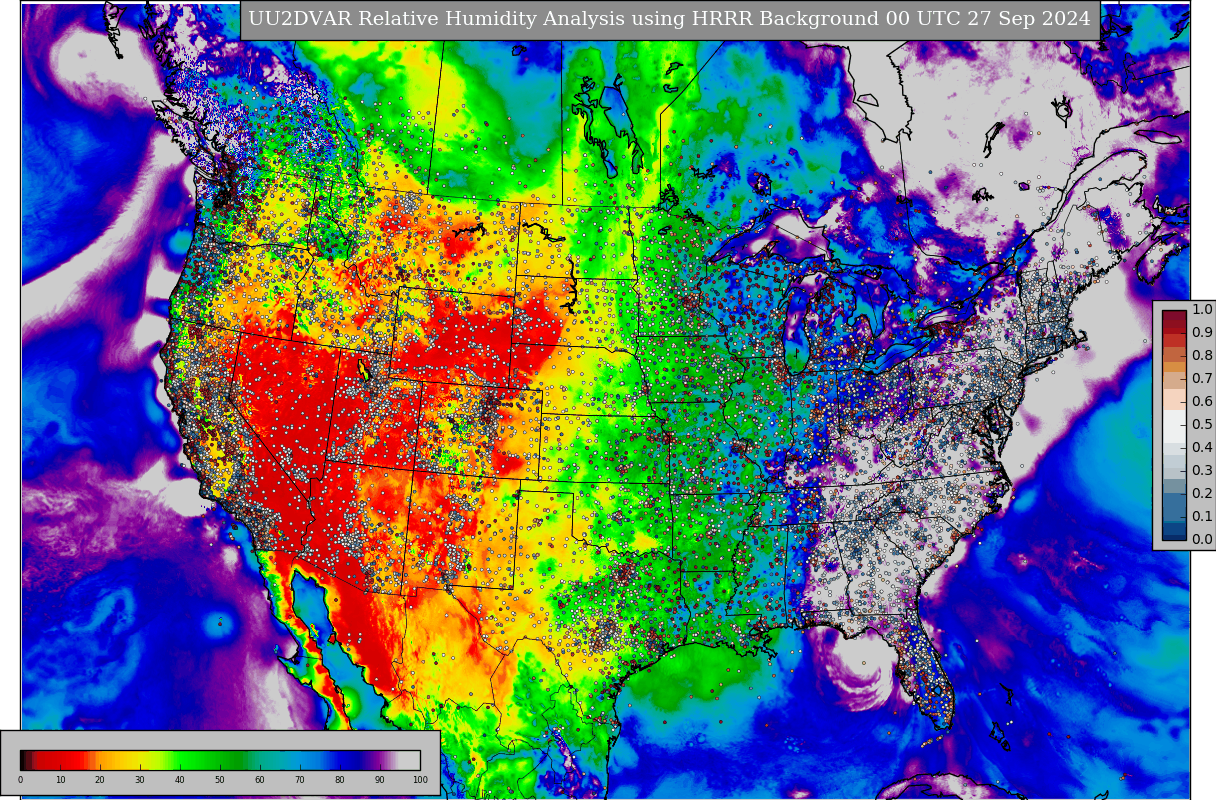Select the 0.9 label on the right colorbar
This screenshot has width=1216, height=800.
click(x=1202, y=332)
